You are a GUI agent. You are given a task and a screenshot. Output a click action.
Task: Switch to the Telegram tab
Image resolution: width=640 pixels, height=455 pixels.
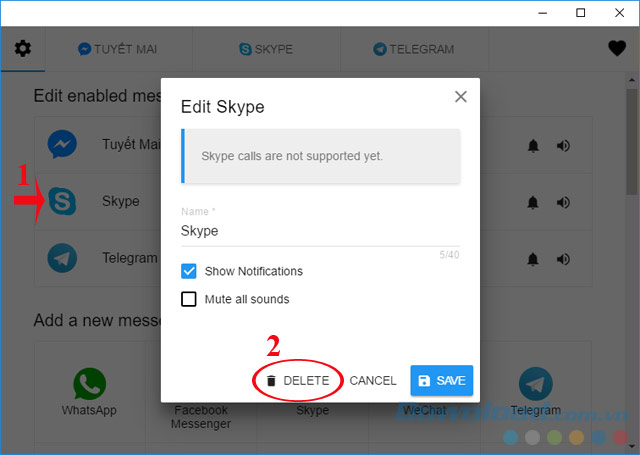click(x=413, y=49)
